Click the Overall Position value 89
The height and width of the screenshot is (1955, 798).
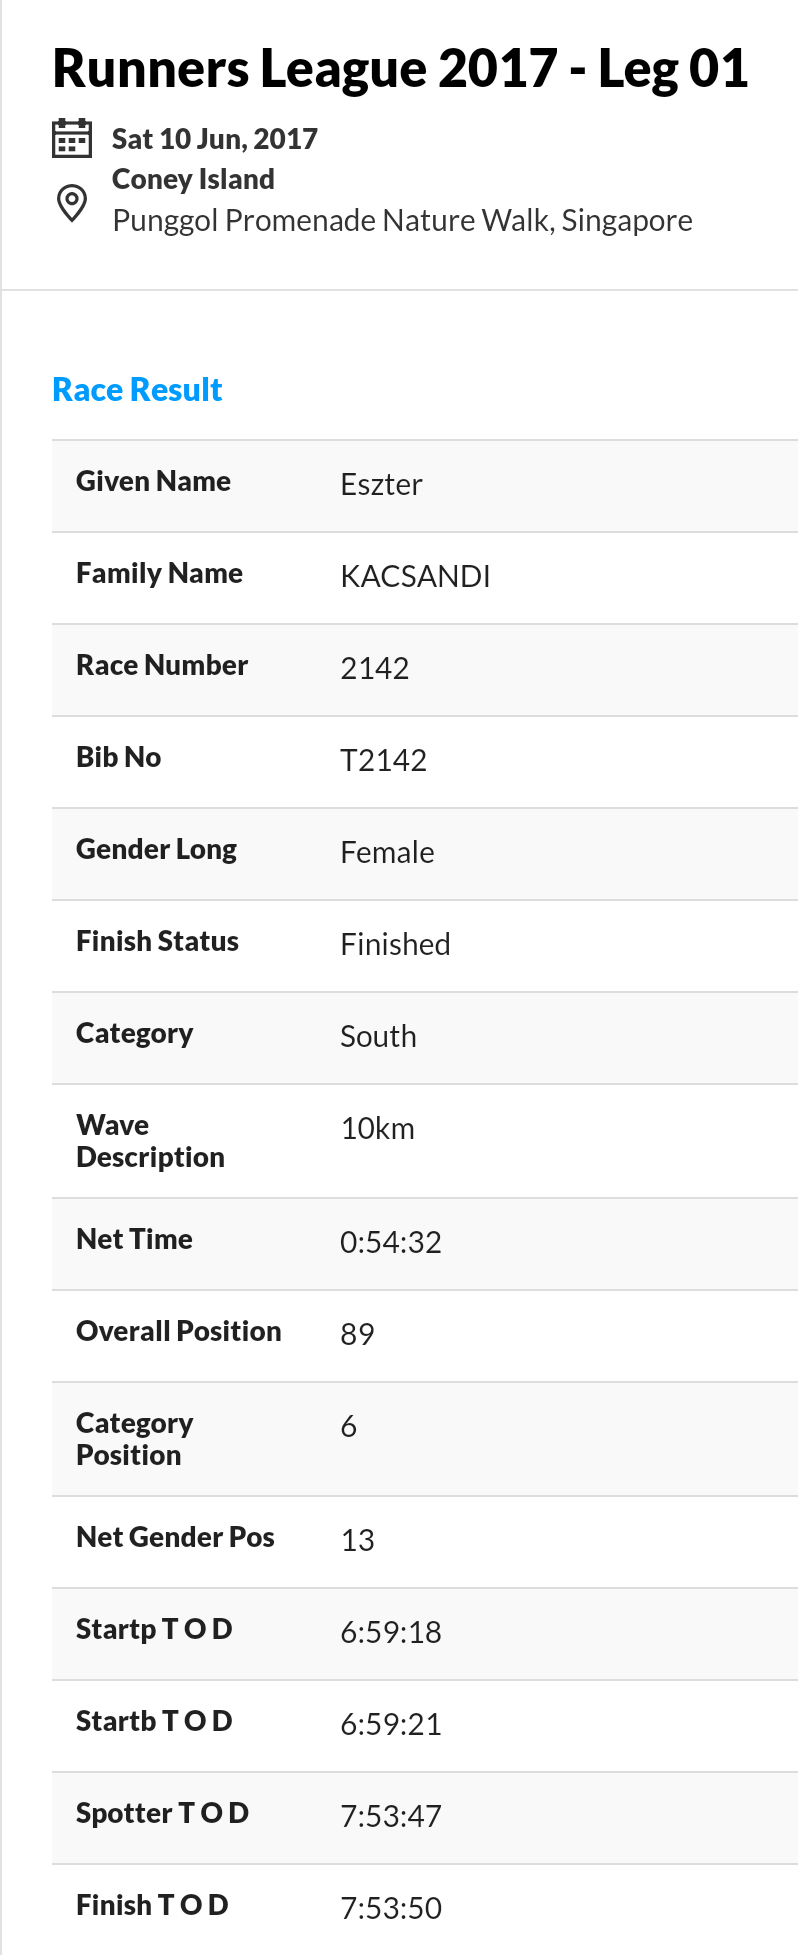357,1335
